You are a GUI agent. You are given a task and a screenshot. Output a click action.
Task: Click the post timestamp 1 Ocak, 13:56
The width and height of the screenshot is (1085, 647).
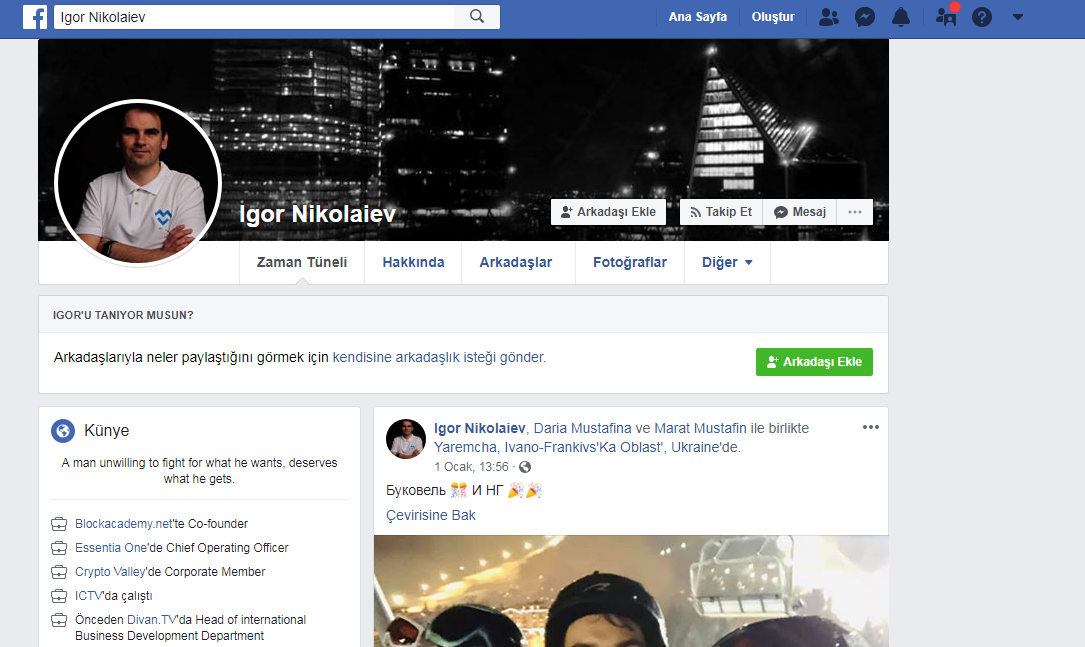coord(471,467)
